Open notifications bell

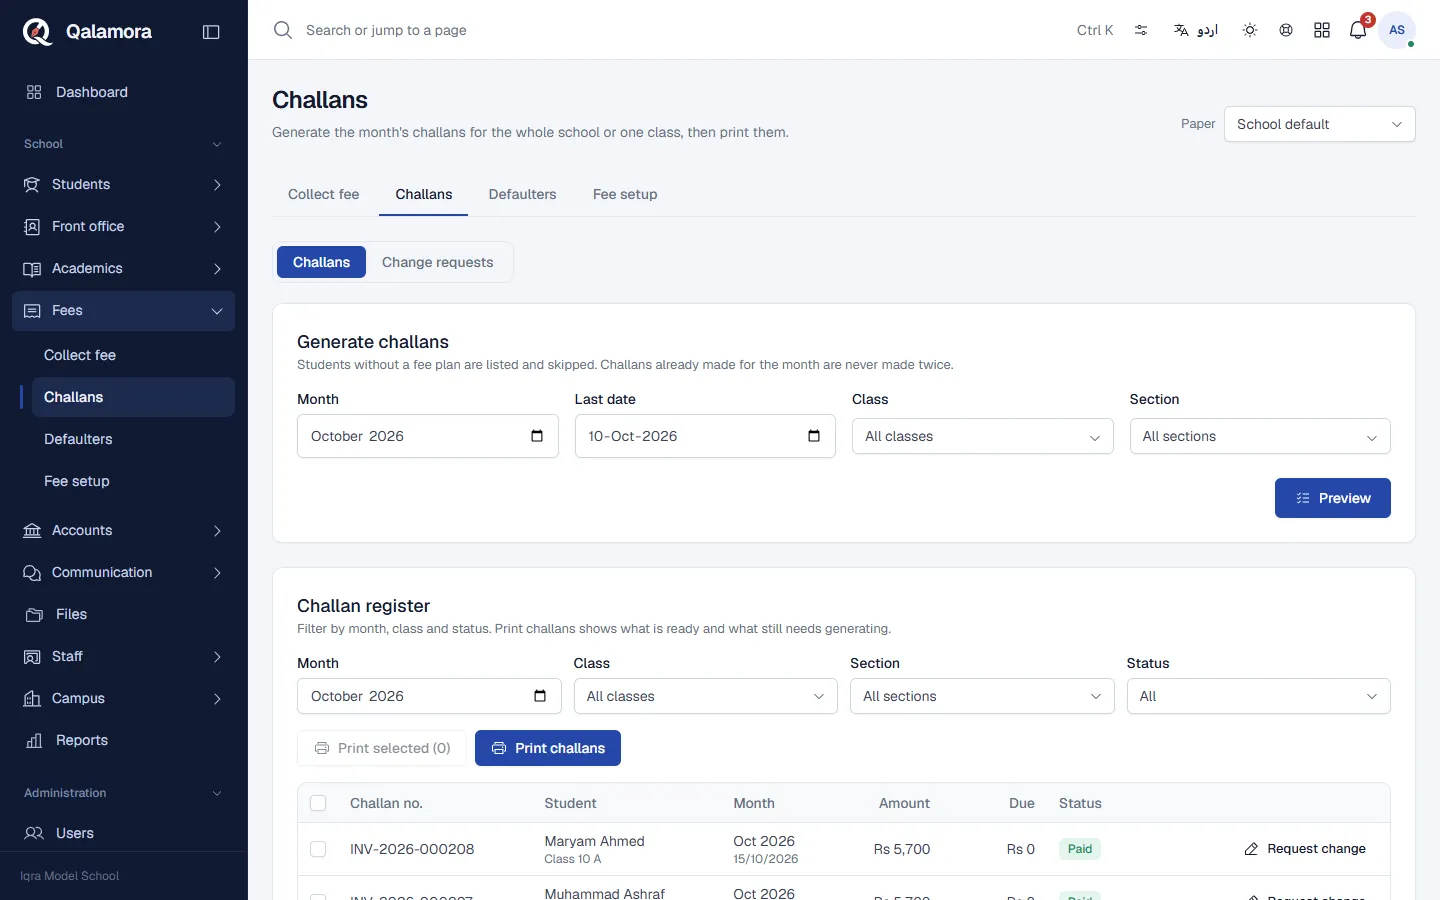(x=1358, y=30)
